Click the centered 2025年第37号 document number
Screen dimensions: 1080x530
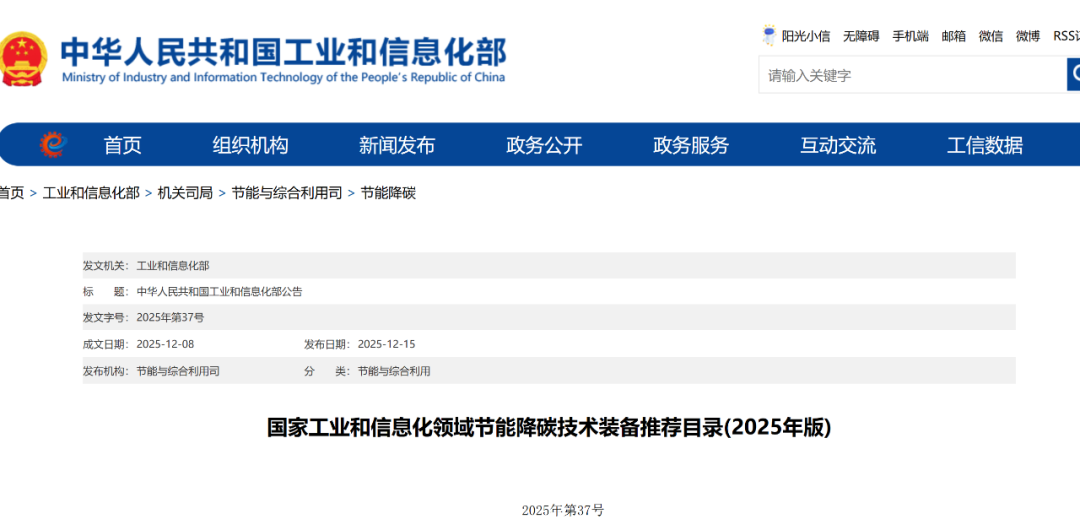point(563,510)
